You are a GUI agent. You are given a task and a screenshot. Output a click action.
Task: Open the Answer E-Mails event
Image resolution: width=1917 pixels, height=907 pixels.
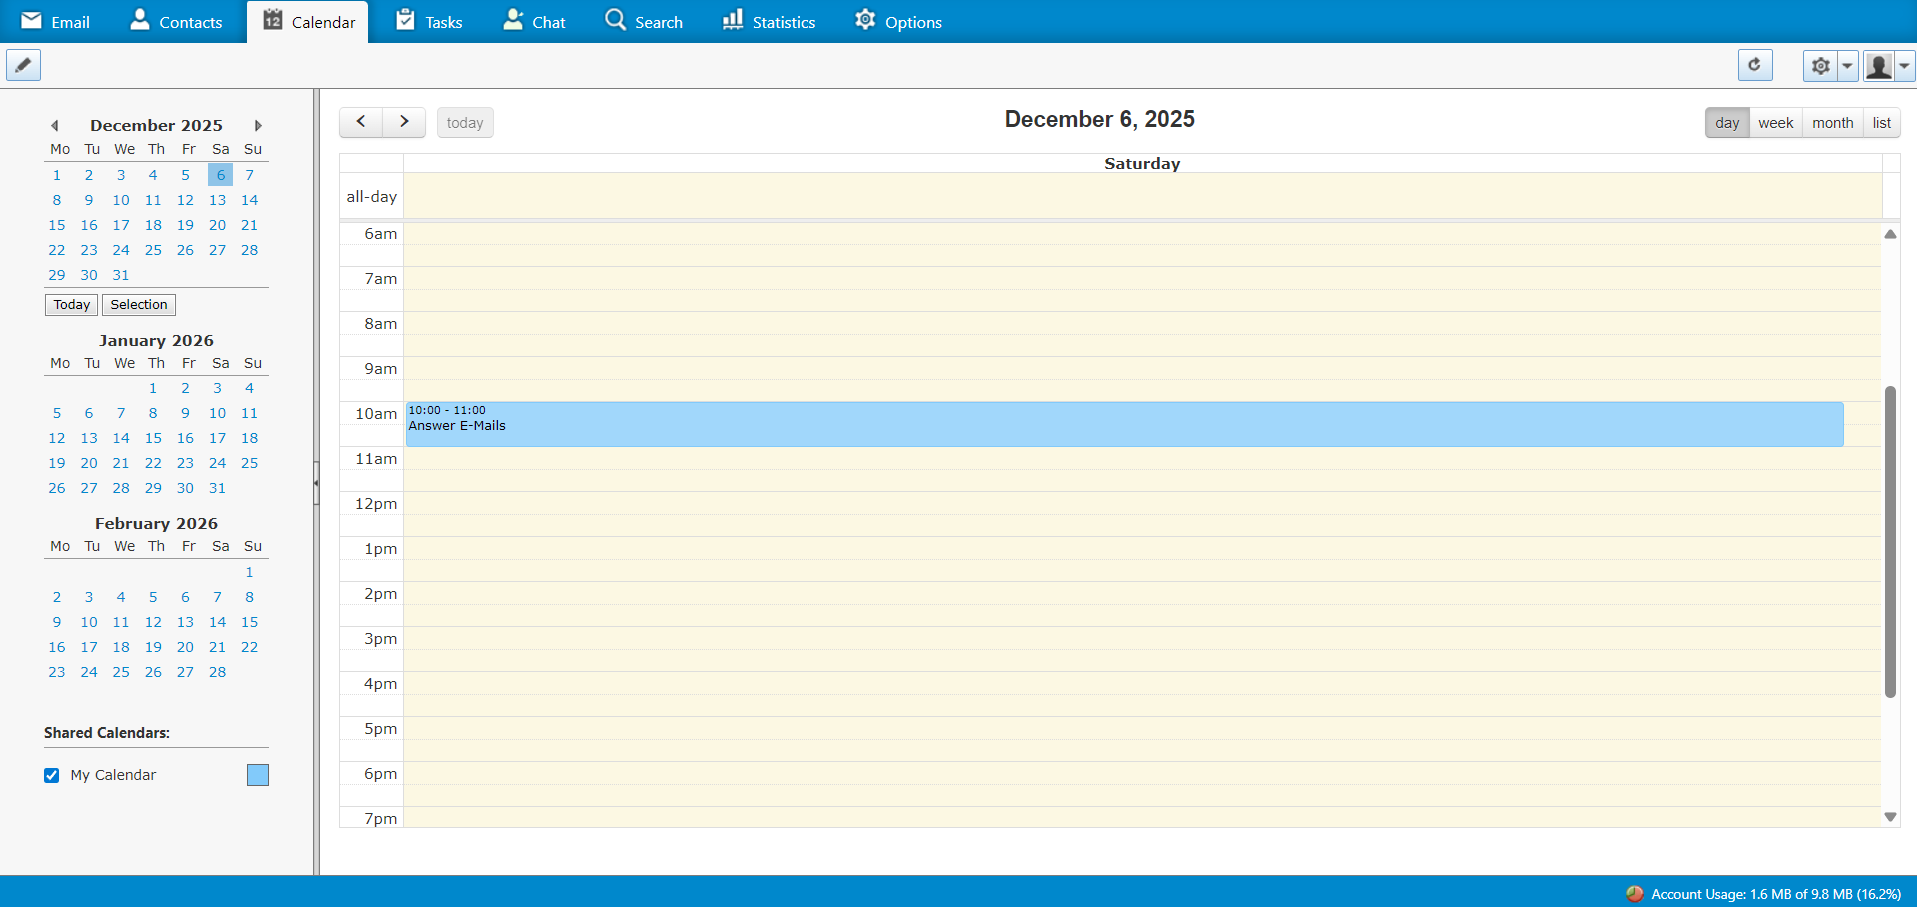(x=1123, y=425)
